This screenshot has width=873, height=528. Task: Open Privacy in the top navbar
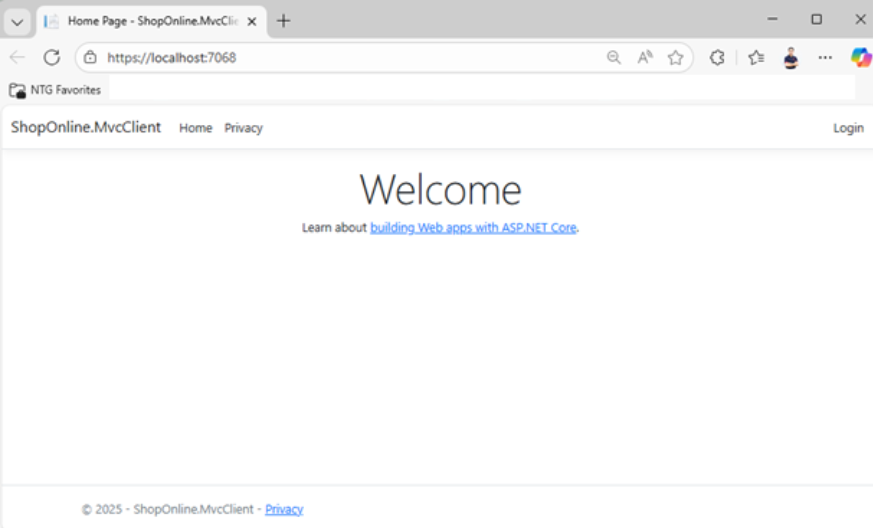pos(243,128)
